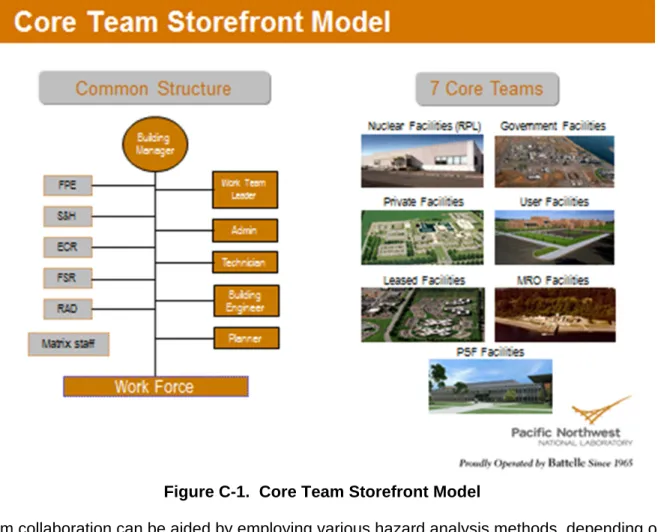This screenshot has width=658, height=532.
Task: Click the 'Core Team Storefront Model' slide title
Action: [202, 22]
